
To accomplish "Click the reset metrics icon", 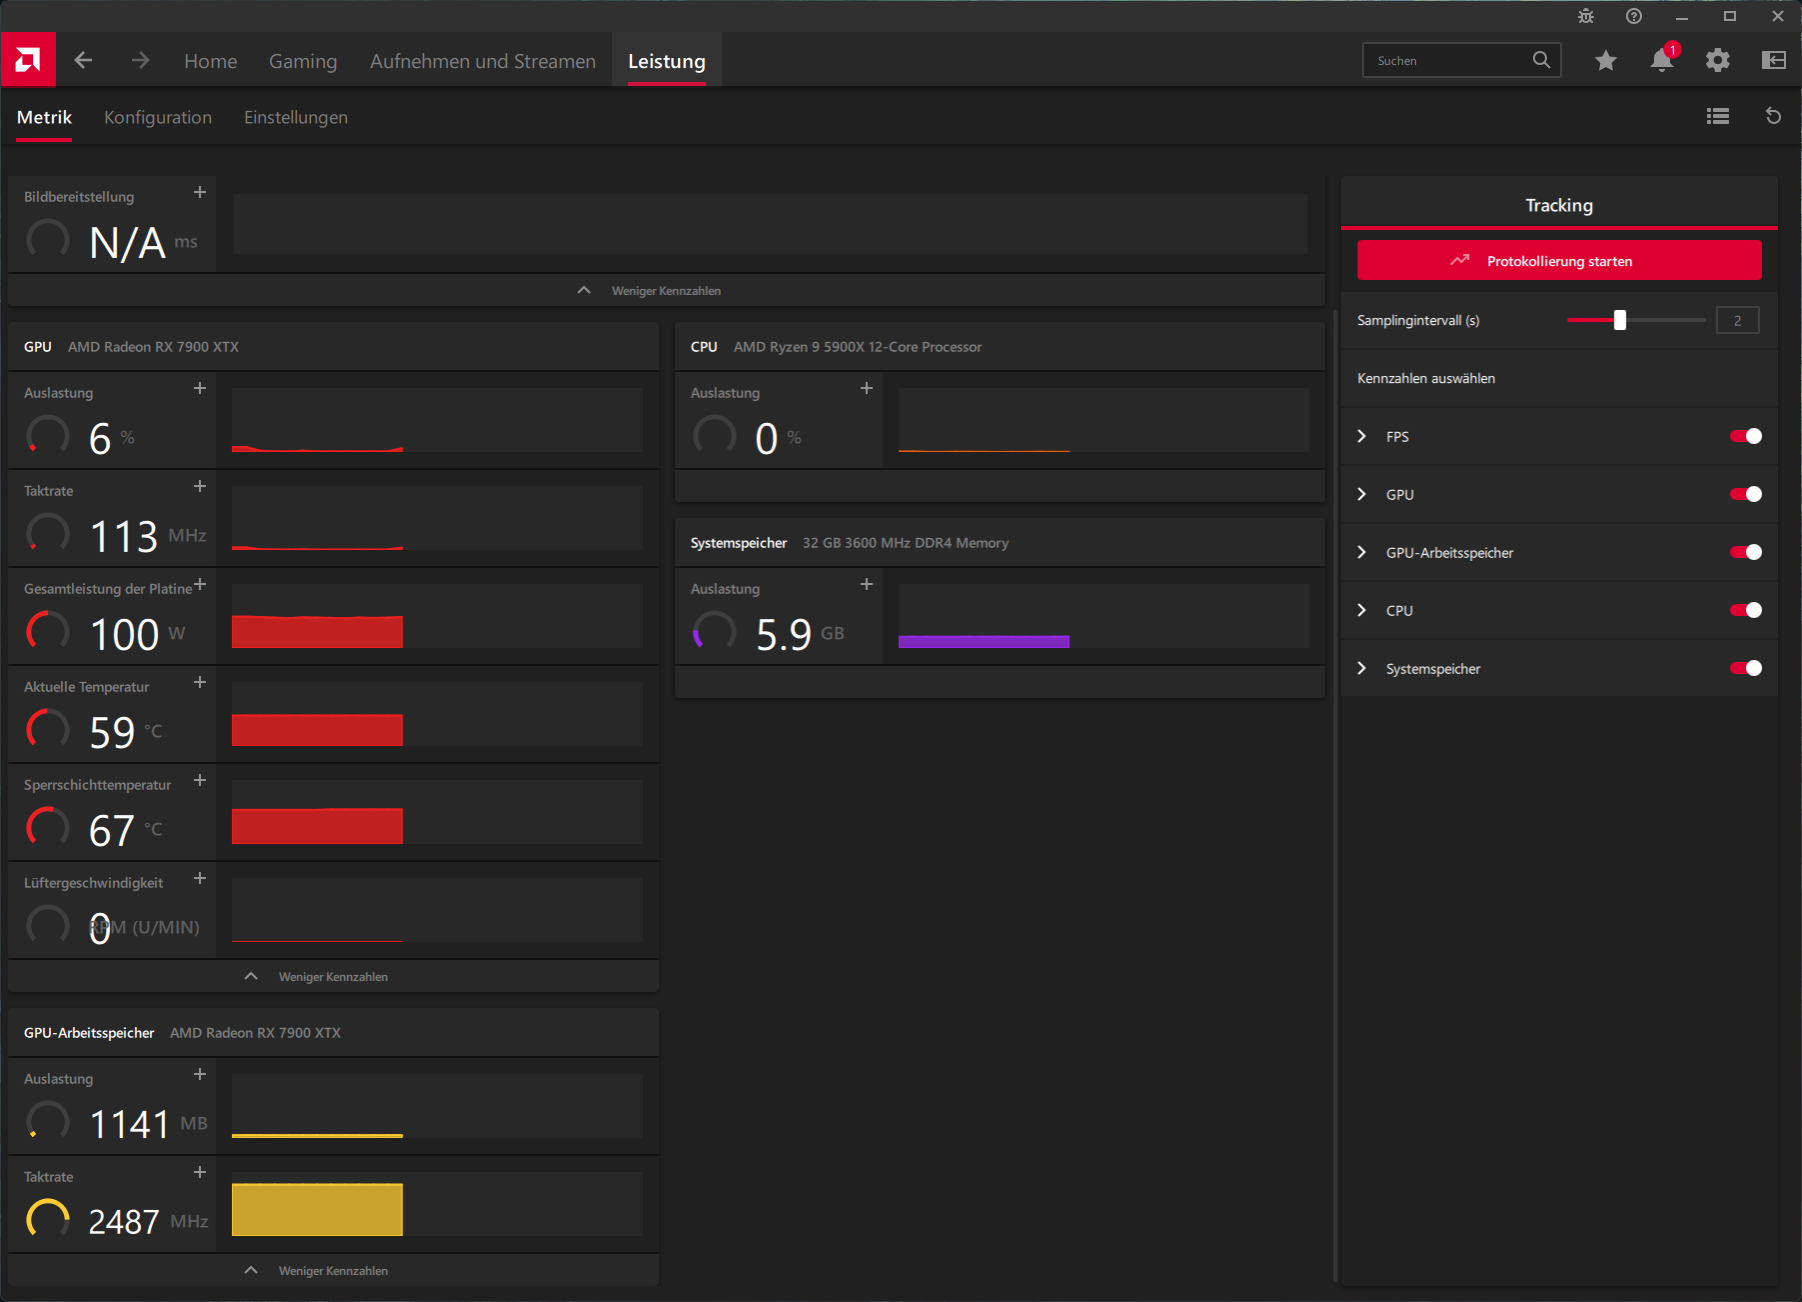I will [1774, 117].
